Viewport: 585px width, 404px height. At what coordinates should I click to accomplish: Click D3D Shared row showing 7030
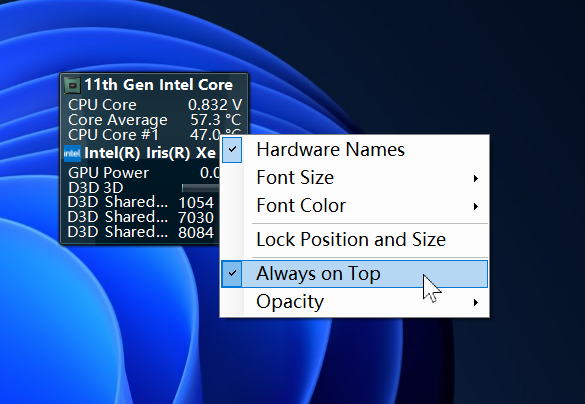[x=142, y=217]
